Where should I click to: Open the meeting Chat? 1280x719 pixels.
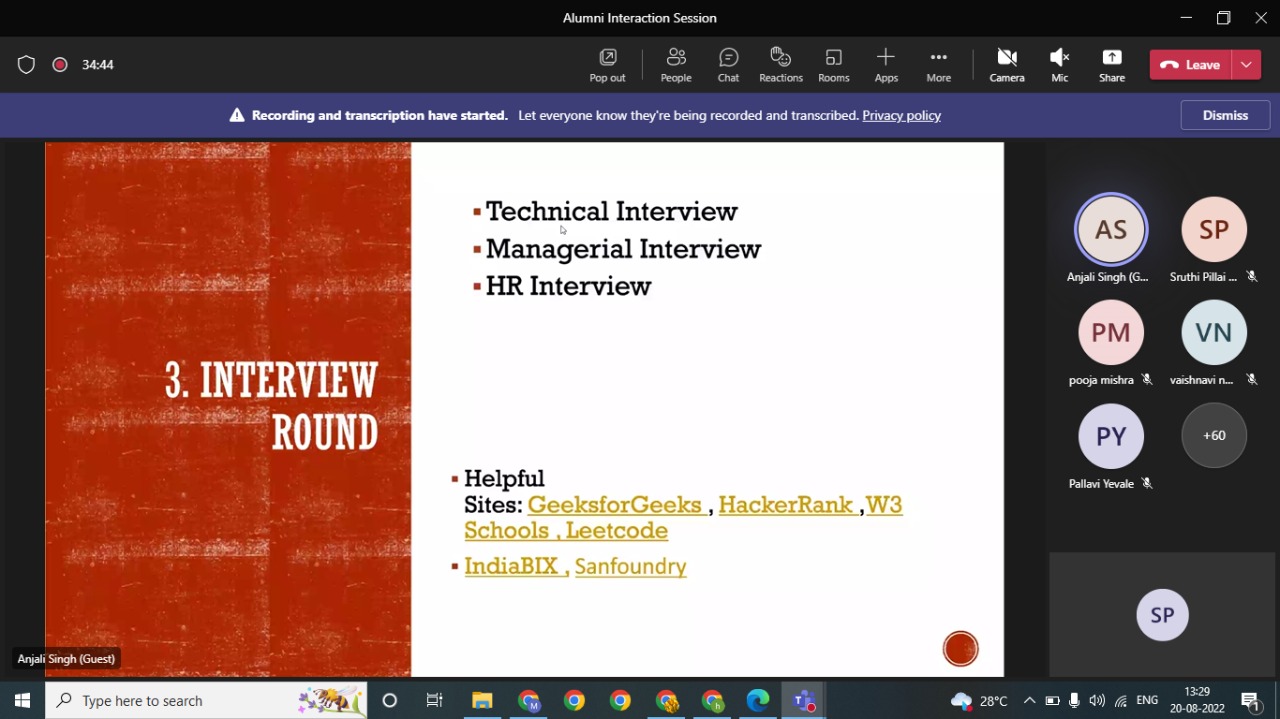pos(728,65)
